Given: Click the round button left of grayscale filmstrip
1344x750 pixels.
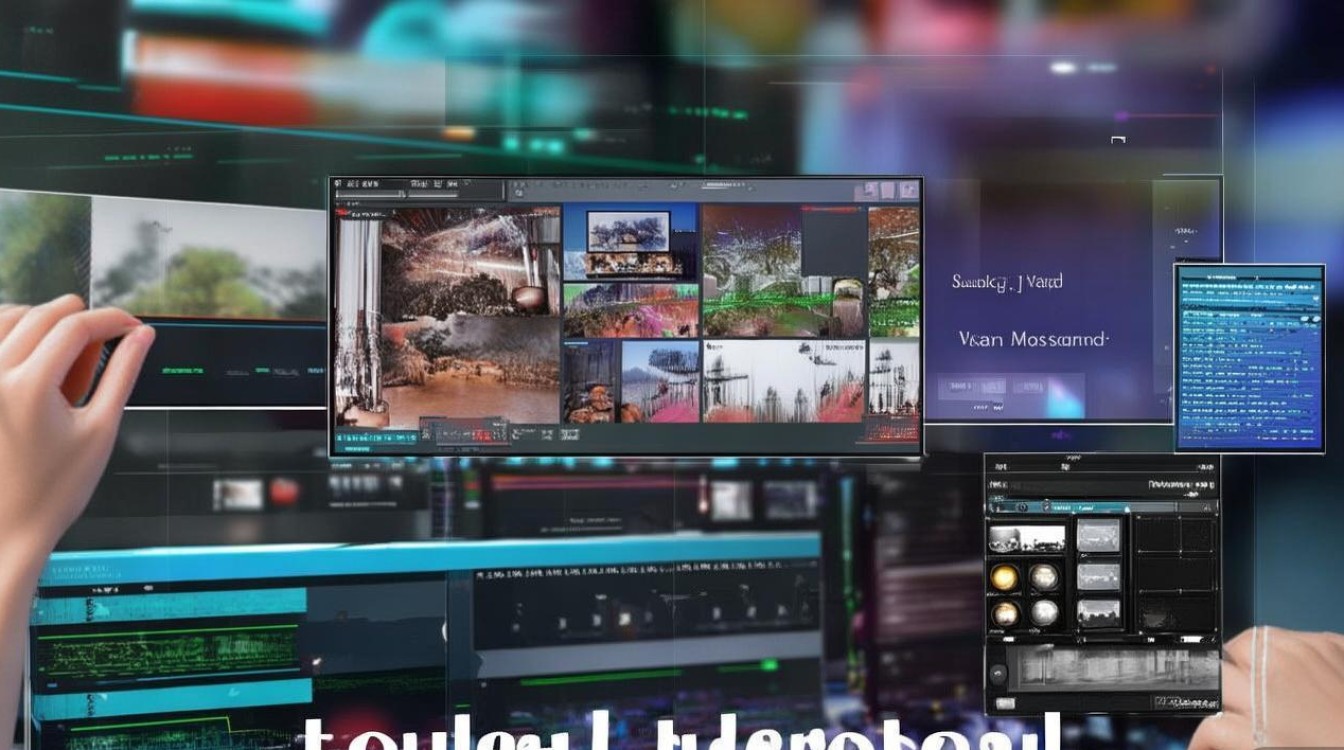Looking at the screenshot, I should coord(996,671).
